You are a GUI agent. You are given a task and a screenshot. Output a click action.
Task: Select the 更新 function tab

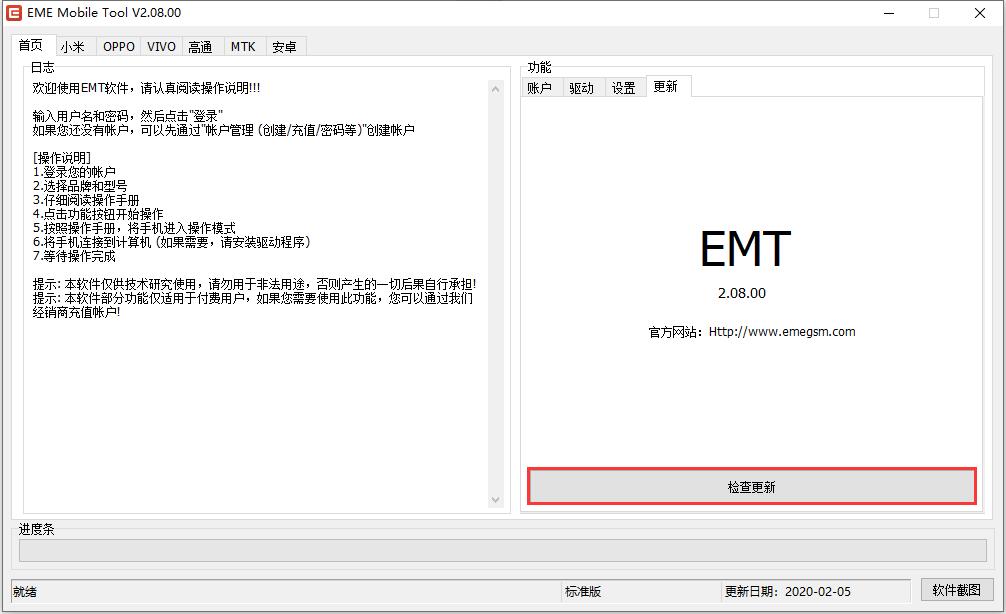point(666,87)
